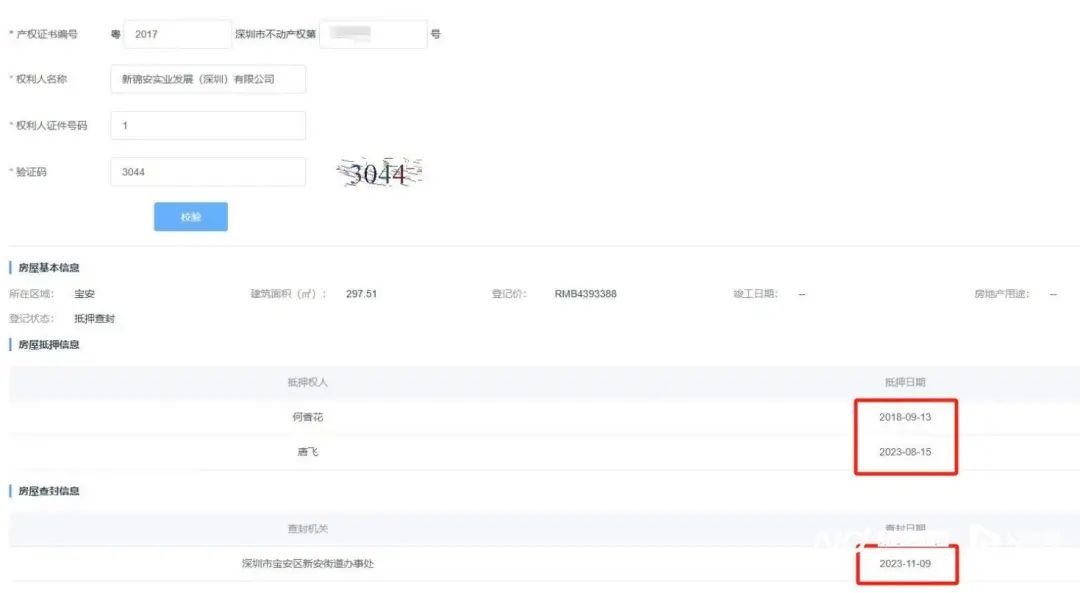The height and width of the screenshot is (593, 1080).
Task: Click the 抵押日期 column header
Action: [905, 382]
